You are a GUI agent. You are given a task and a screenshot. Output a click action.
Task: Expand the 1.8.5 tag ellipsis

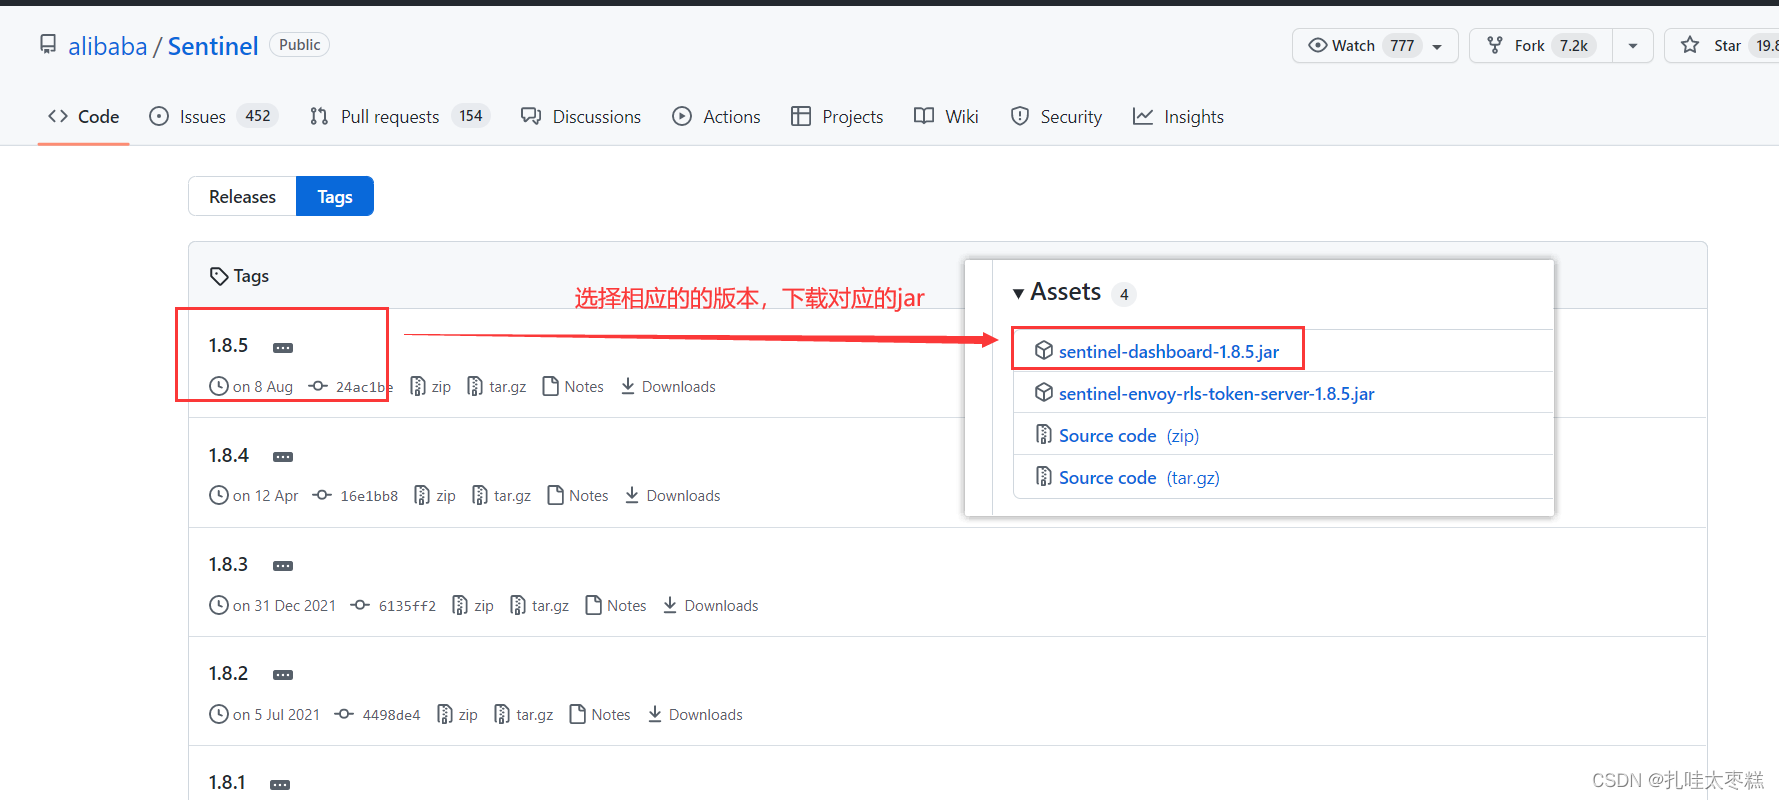(283, 347)
